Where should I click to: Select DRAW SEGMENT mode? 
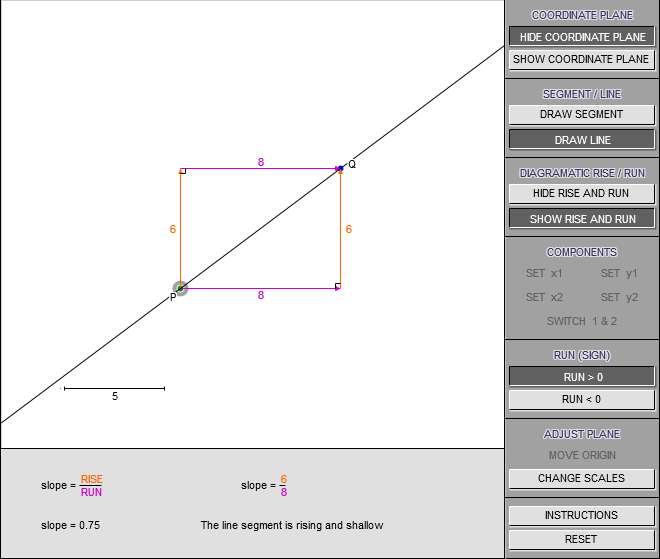pyautogui.click(x=582, y=114)
